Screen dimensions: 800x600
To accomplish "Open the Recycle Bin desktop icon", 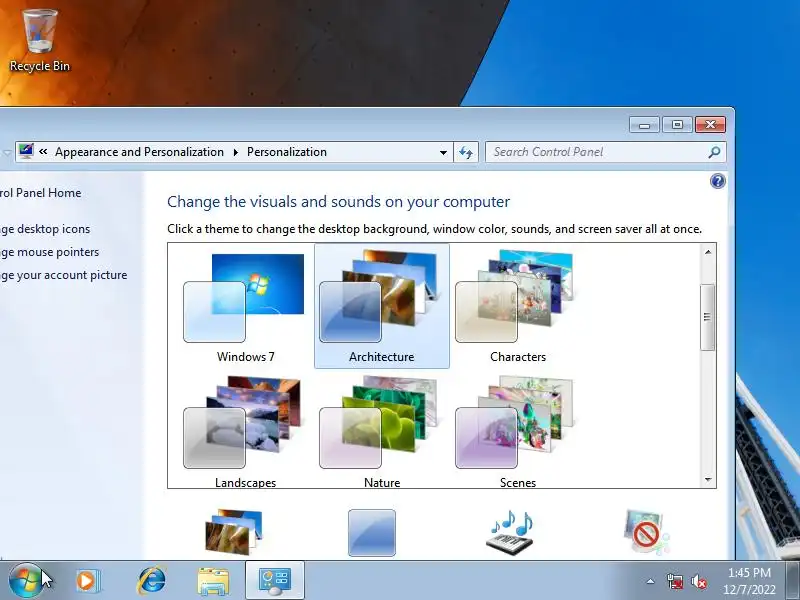I will tap(40, 41).
